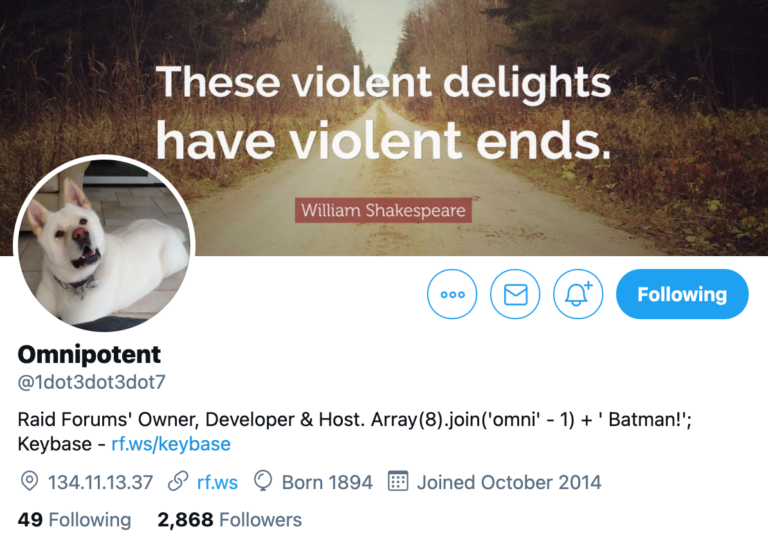Click the Joined October 2014 text

[509, 482]
